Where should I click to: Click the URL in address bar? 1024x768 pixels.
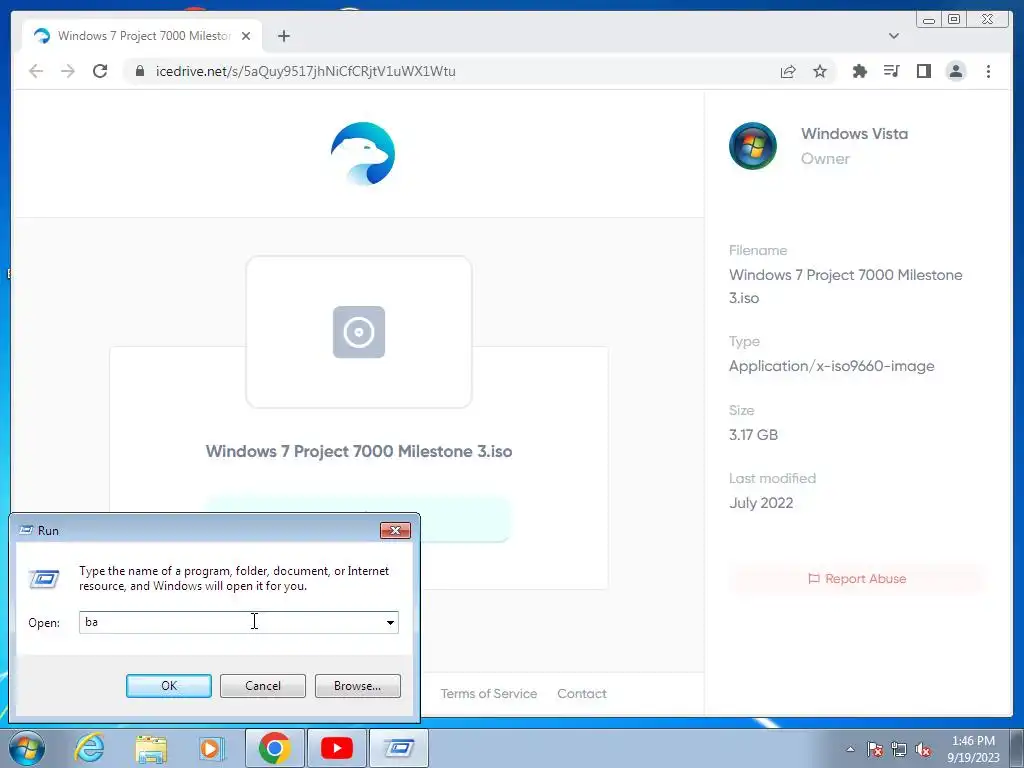(x=305, y=71)
